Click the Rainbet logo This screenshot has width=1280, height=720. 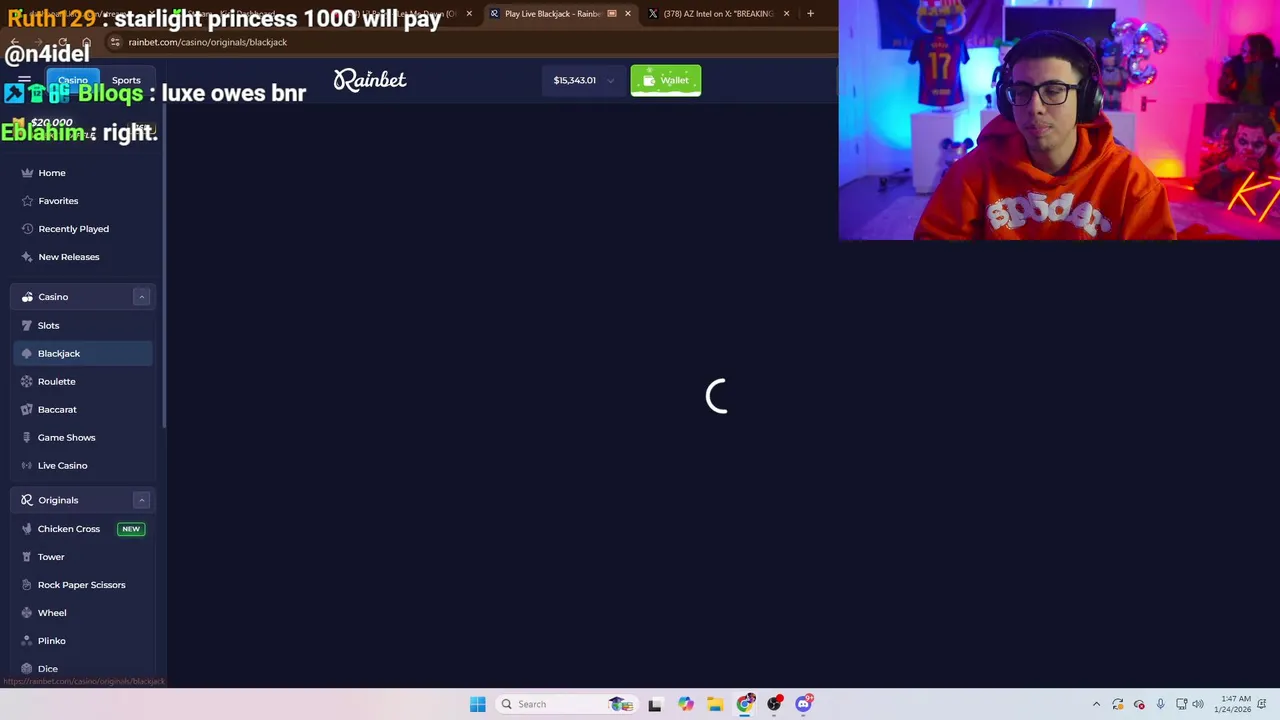pyautogui.click(x=369, y=80)
